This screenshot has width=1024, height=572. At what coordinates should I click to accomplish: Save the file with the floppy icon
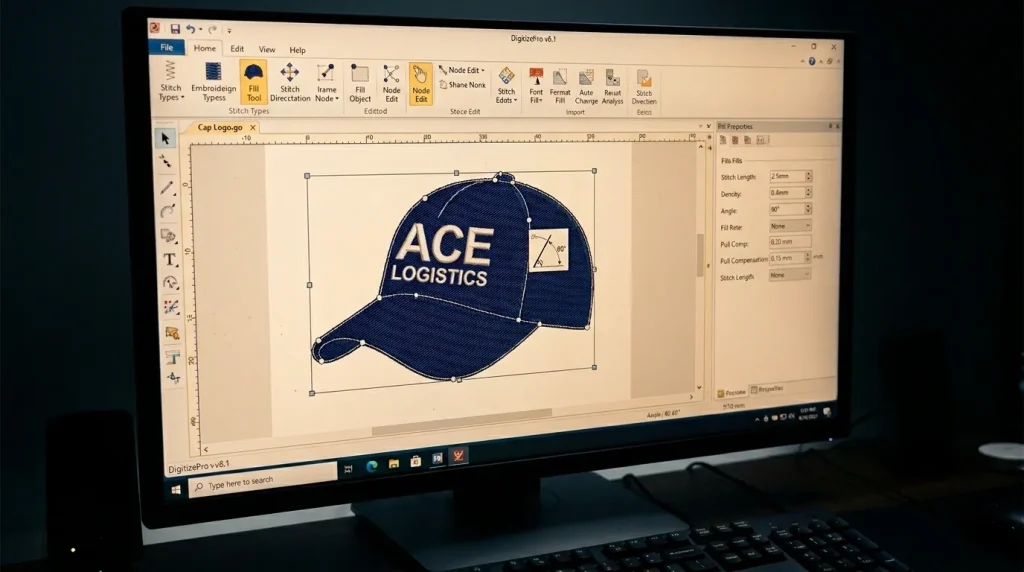click(175, 29)
